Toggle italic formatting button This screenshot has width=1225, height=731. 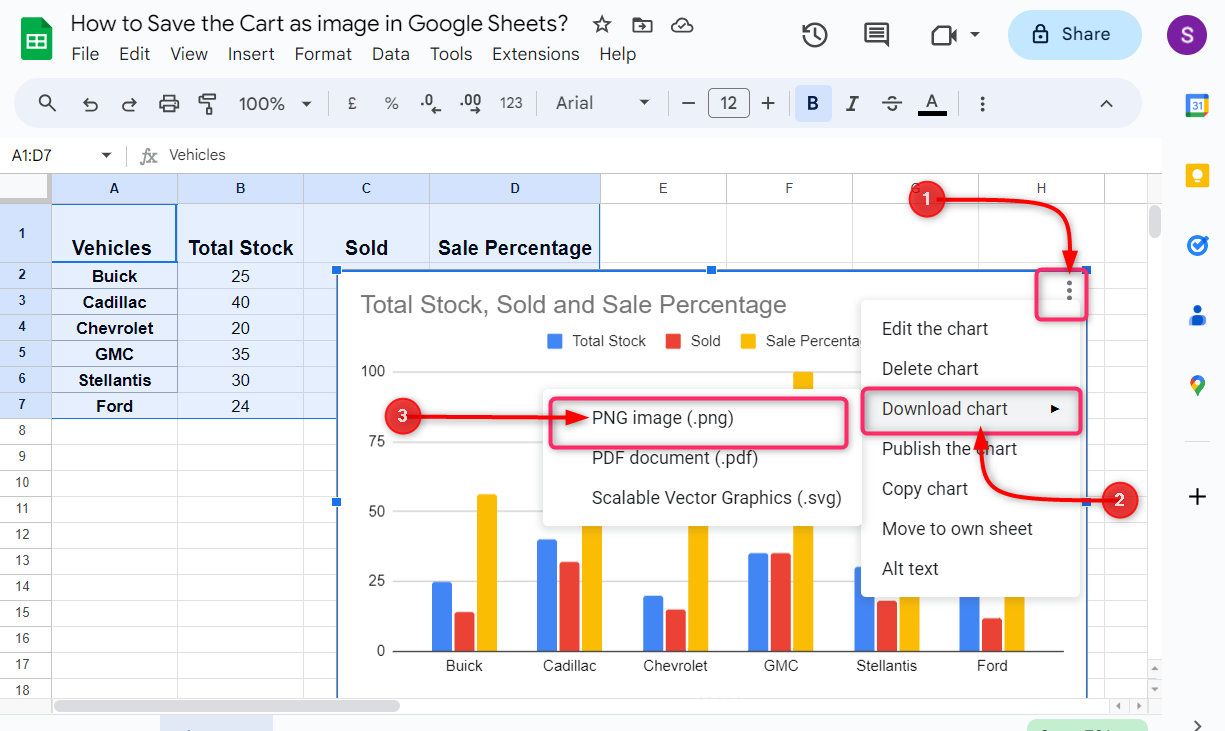(852, 103)
